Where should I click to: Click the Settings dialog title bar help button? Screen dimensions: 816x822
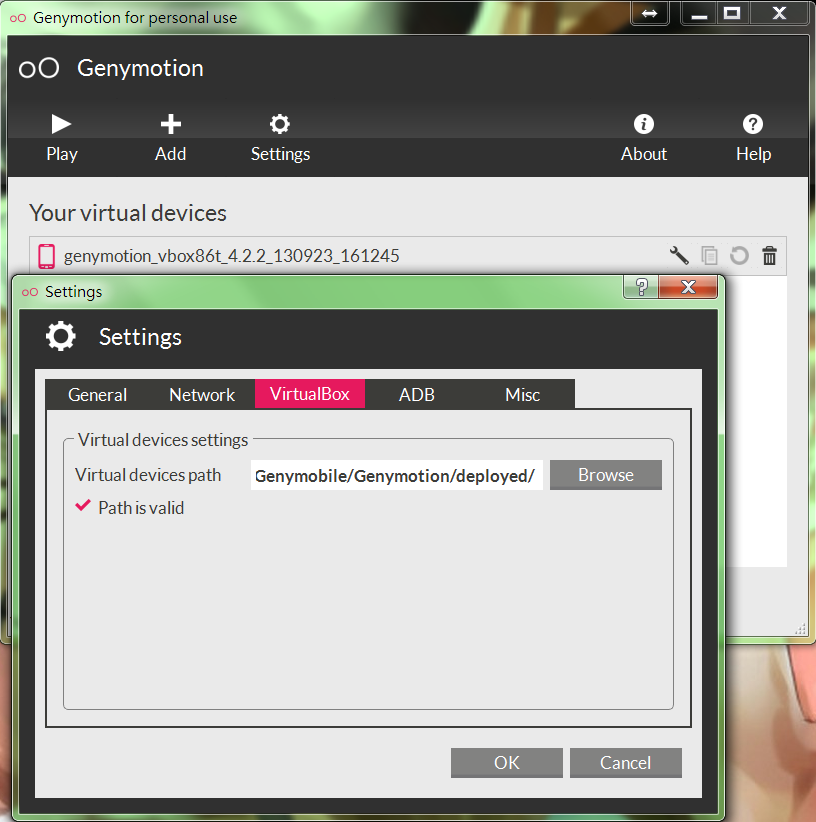click(x=641, y=288)
